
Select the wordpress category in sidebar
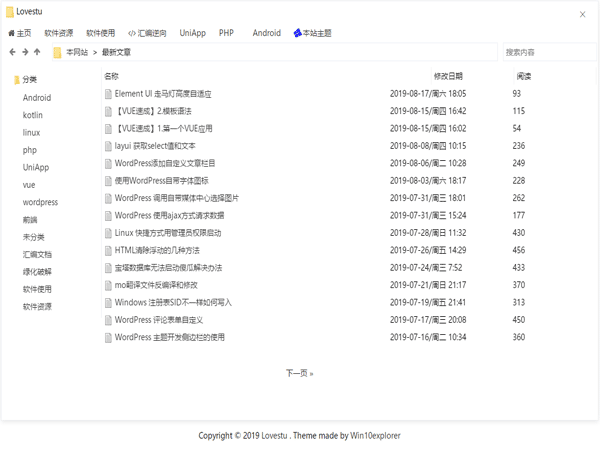40,202
